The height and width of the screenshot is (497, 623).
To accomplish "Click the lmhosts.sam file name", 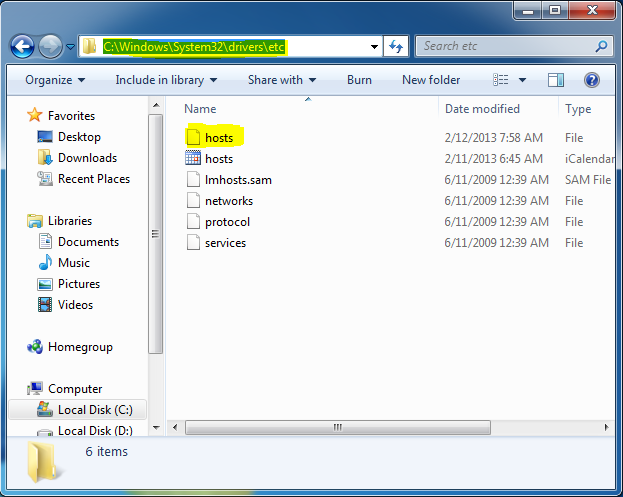I will click(x=238, y=180).
